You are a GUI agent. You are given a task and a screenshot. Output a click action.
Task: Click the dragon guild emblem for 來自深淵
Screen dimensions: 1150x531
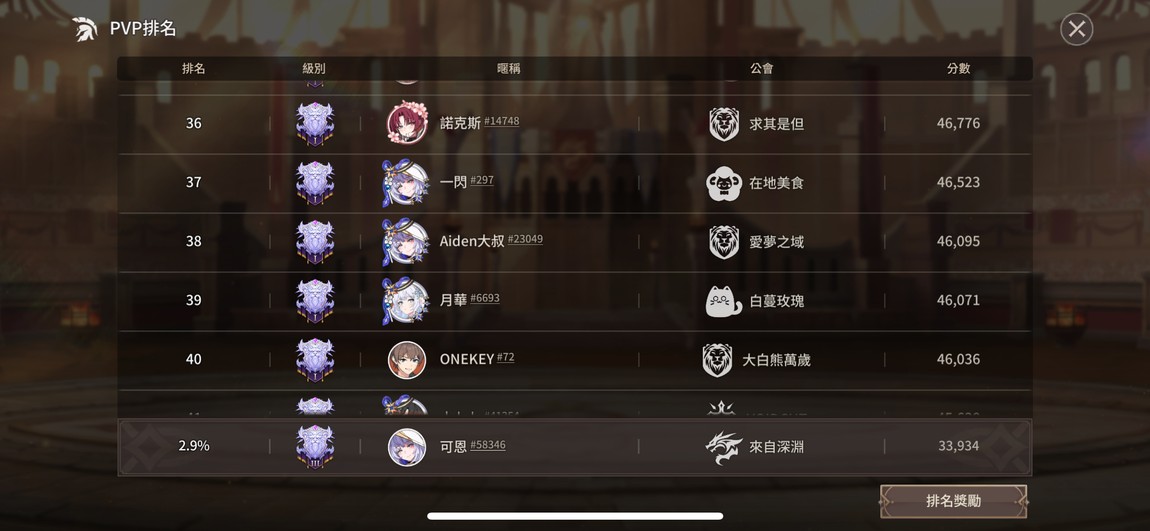(x=723, y=447)
